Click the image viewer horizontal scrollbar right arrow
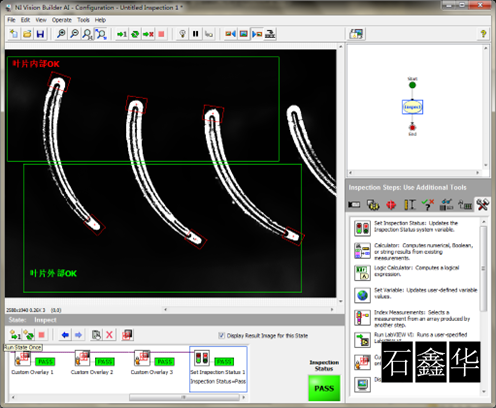This screenshot has height=408, width=496. 332,309
